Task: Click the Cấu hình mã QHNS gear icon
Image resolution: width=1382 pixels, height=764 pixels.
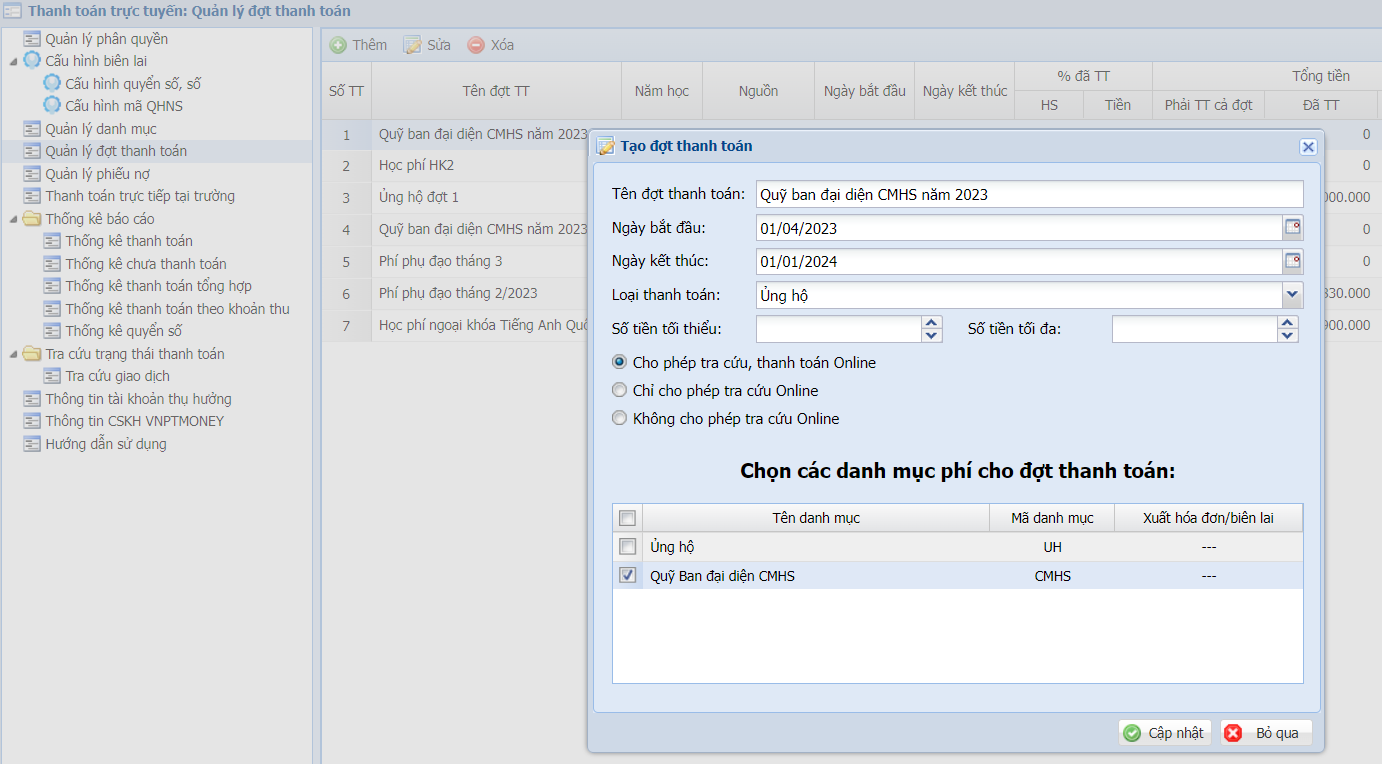Action: pos(52,106)
